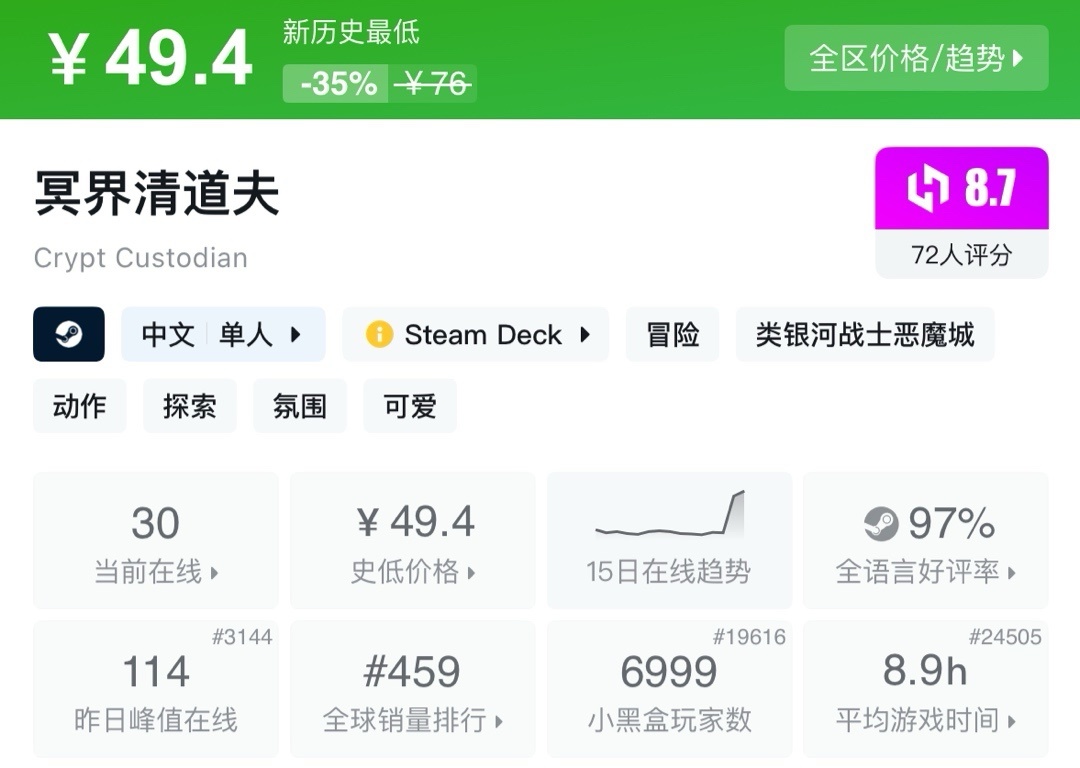
Task: Tap the Heybox logo on score badge
Action: pyautogui.click(x=926, y=189)
